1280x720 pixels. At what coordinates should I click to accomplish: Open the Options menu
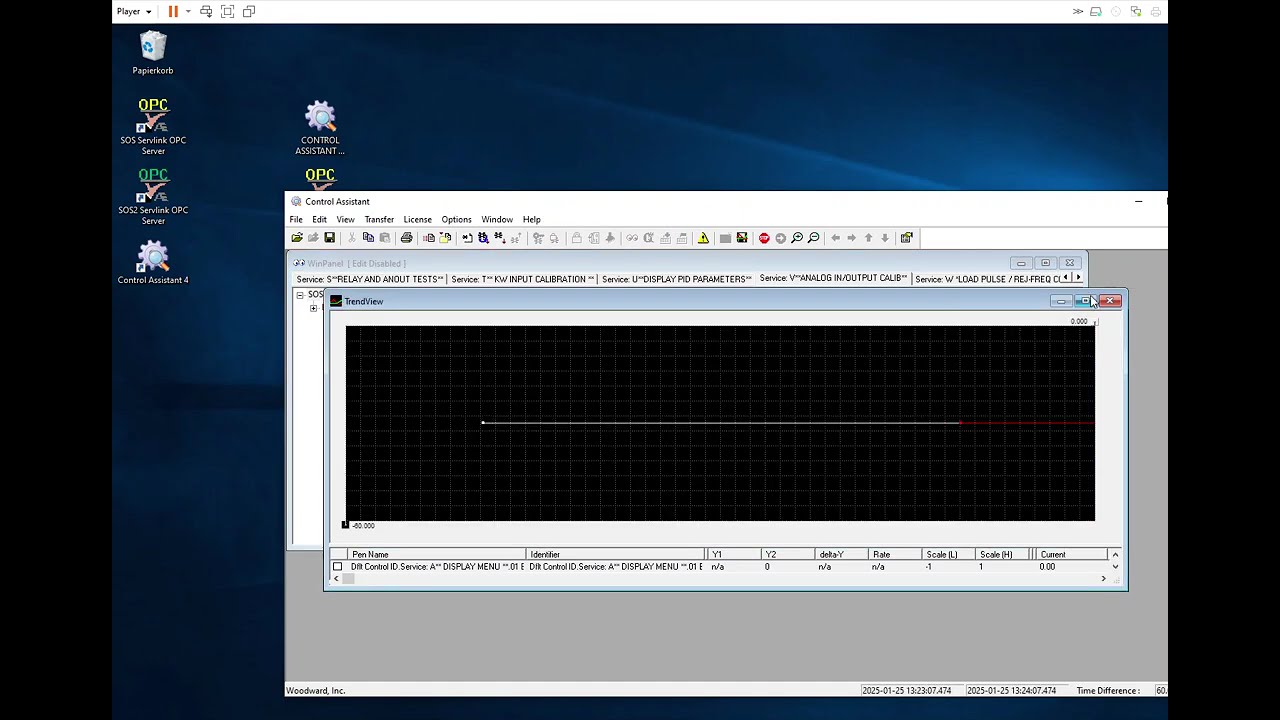pyautogui.click(x=456, y=219)
